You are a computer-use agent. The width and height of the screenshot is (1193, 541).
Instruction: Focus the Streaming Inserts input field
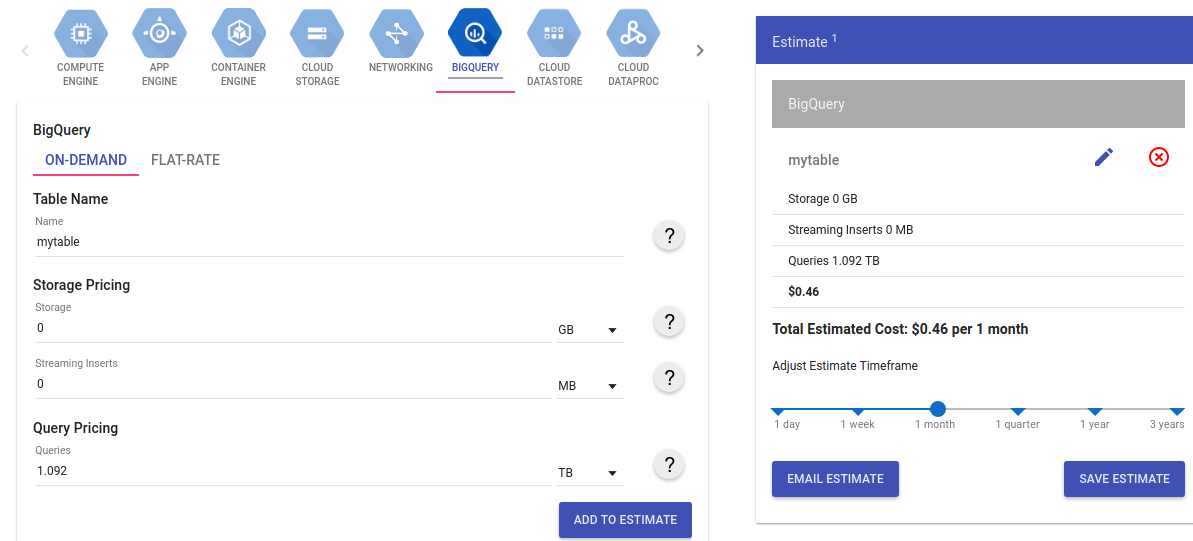(x=293, y=384)
